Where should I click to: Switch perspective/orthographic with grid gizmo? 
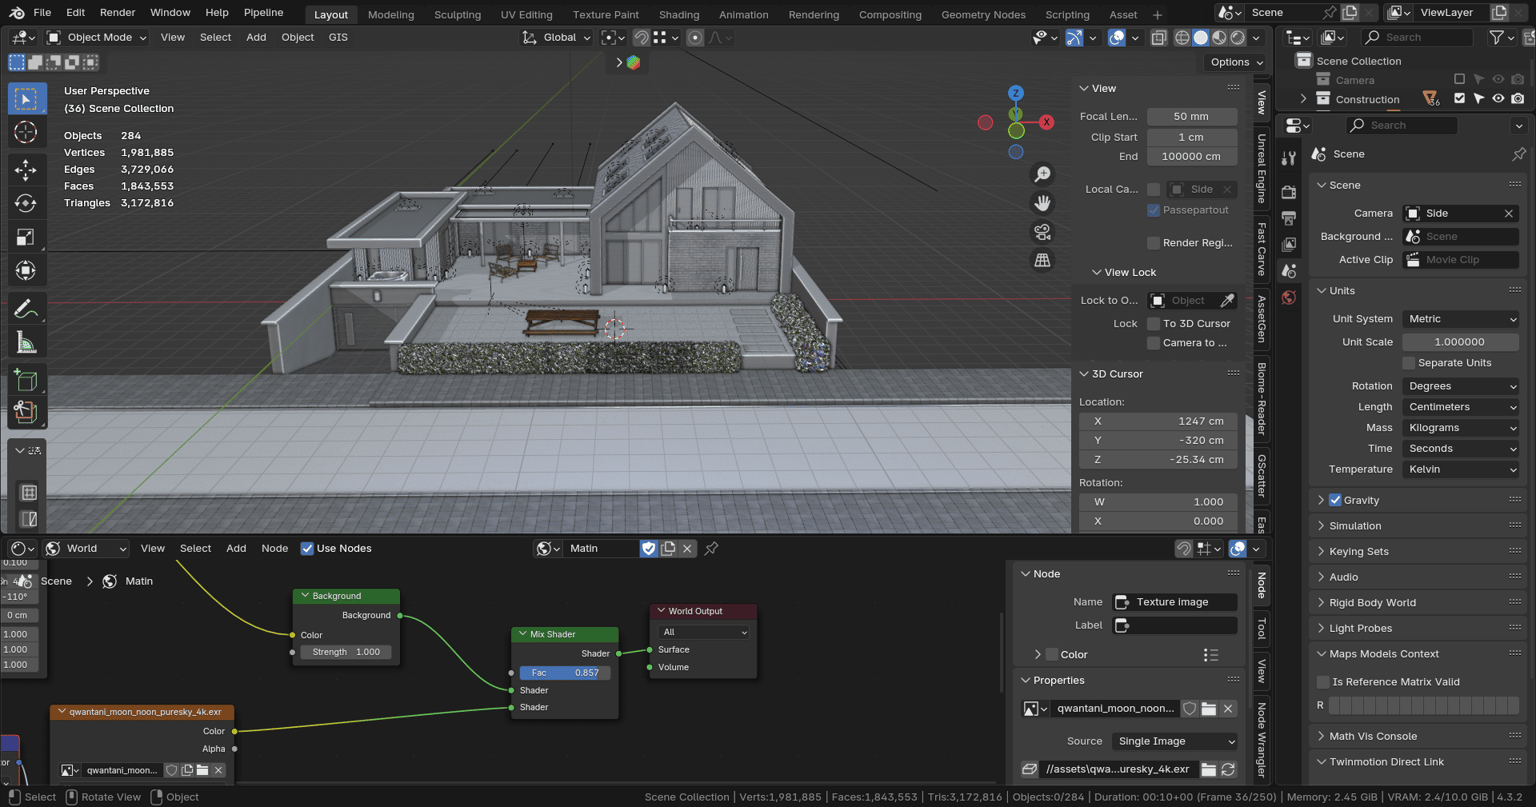point(1042,260)
